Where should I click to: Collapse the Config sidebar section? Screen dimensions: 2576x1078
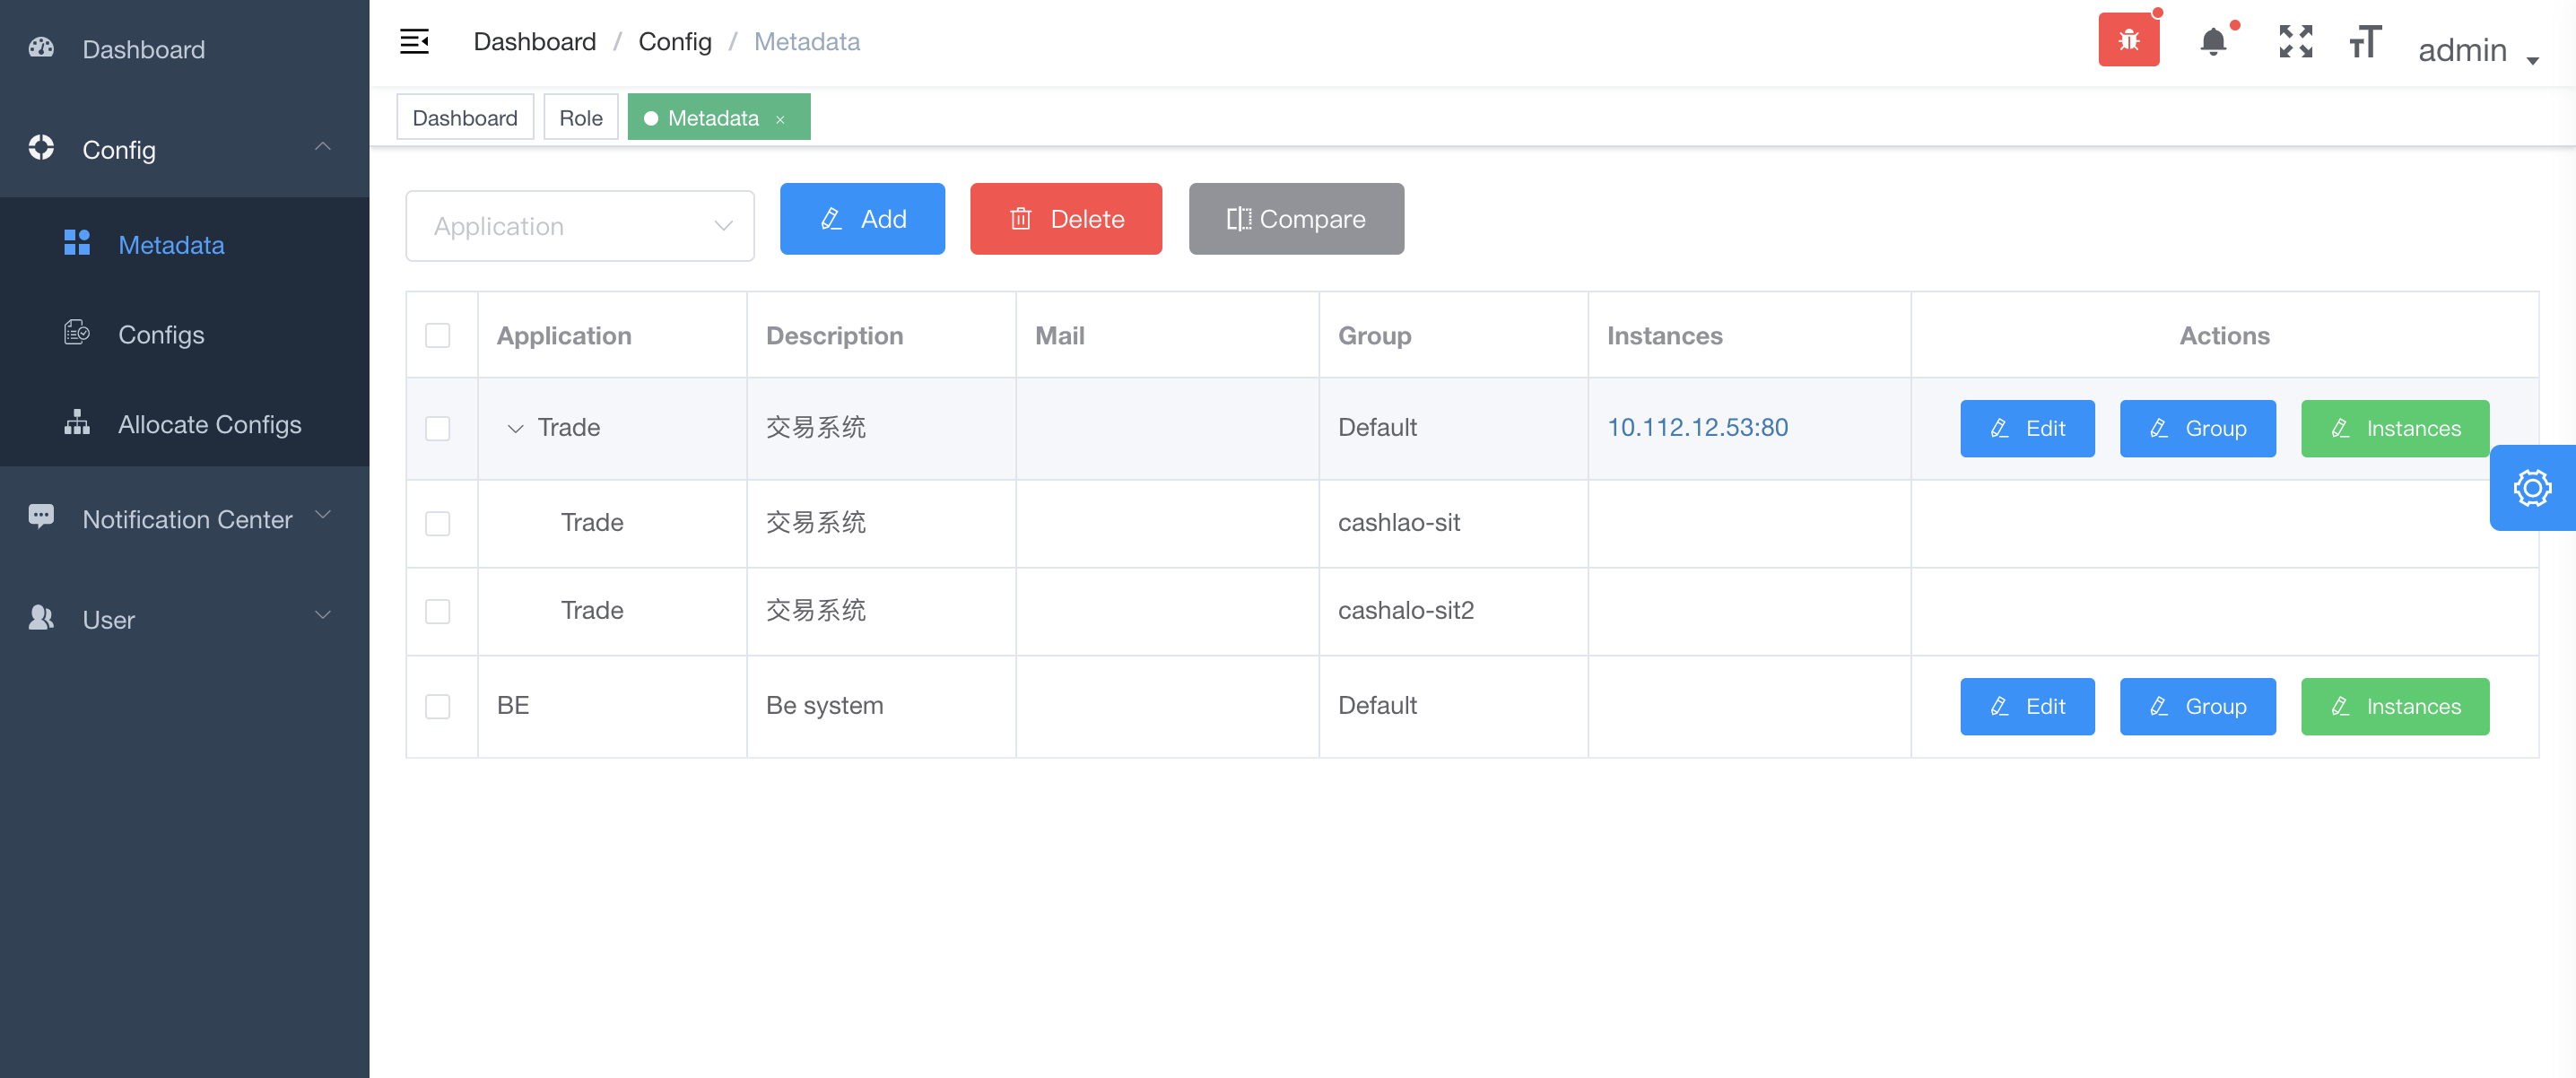(324, 150)
